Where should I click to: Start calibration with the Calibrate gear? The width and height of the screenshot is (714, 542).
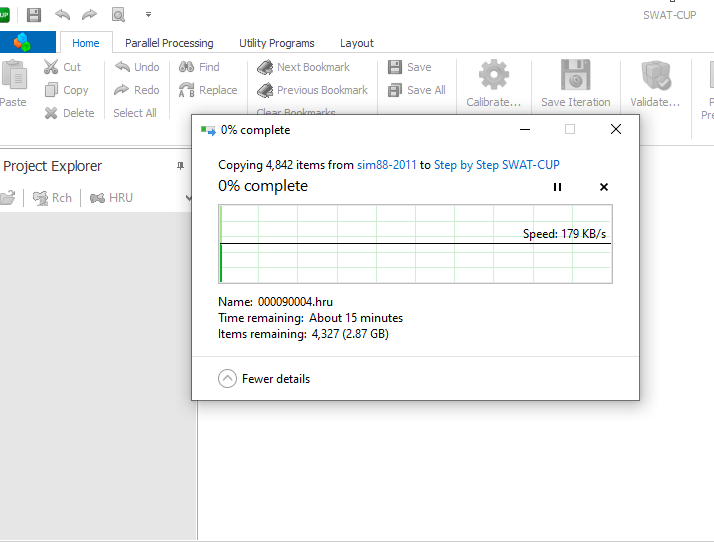click(494, 84)
